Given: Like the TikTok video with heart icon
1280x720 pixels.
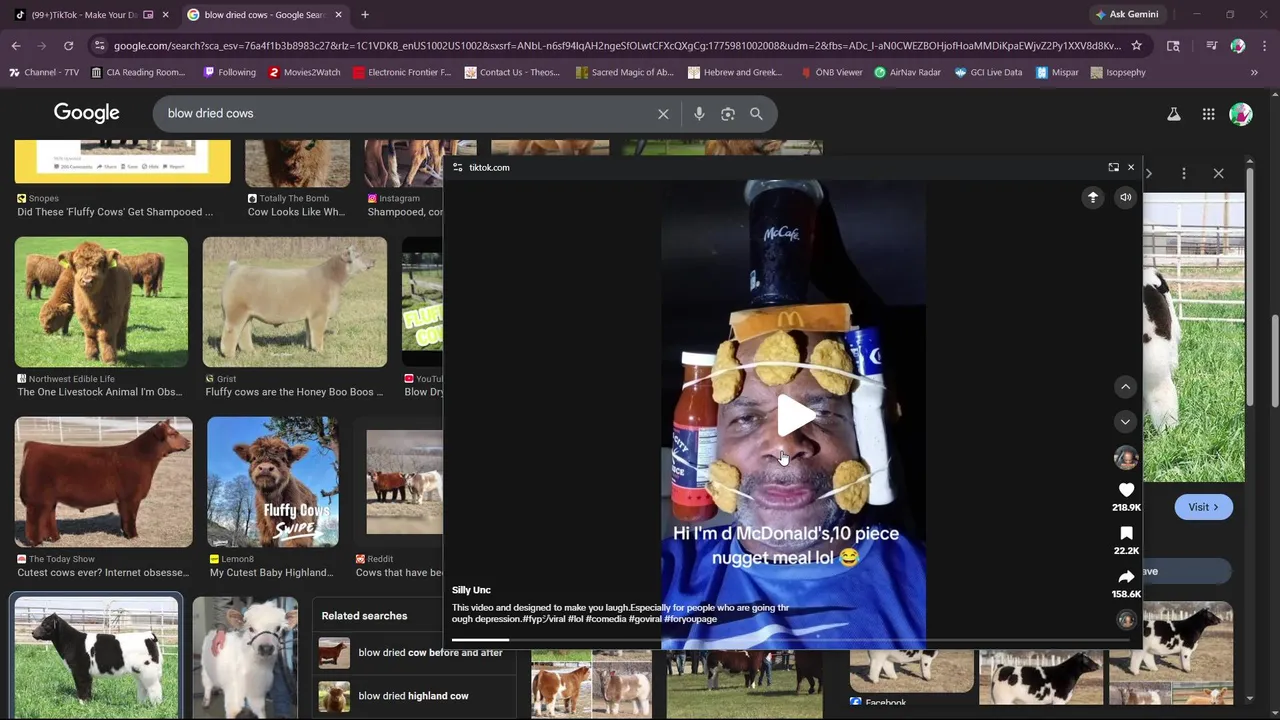Looking at the screenshot, I should [1126, 490].
